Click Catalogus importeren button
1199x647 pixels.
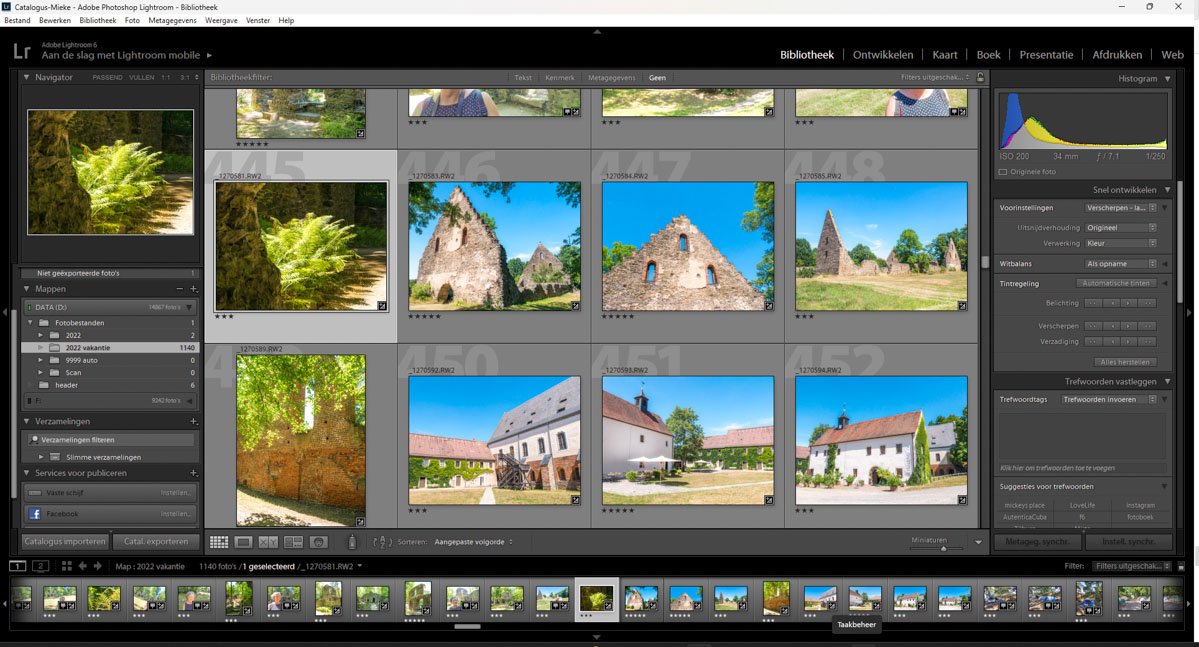pos(66,541)
